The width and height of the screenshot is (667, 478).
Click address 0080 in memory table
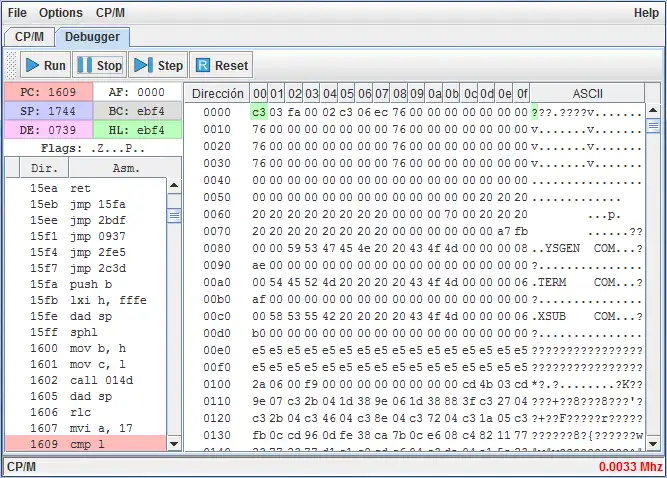(217, 248)
